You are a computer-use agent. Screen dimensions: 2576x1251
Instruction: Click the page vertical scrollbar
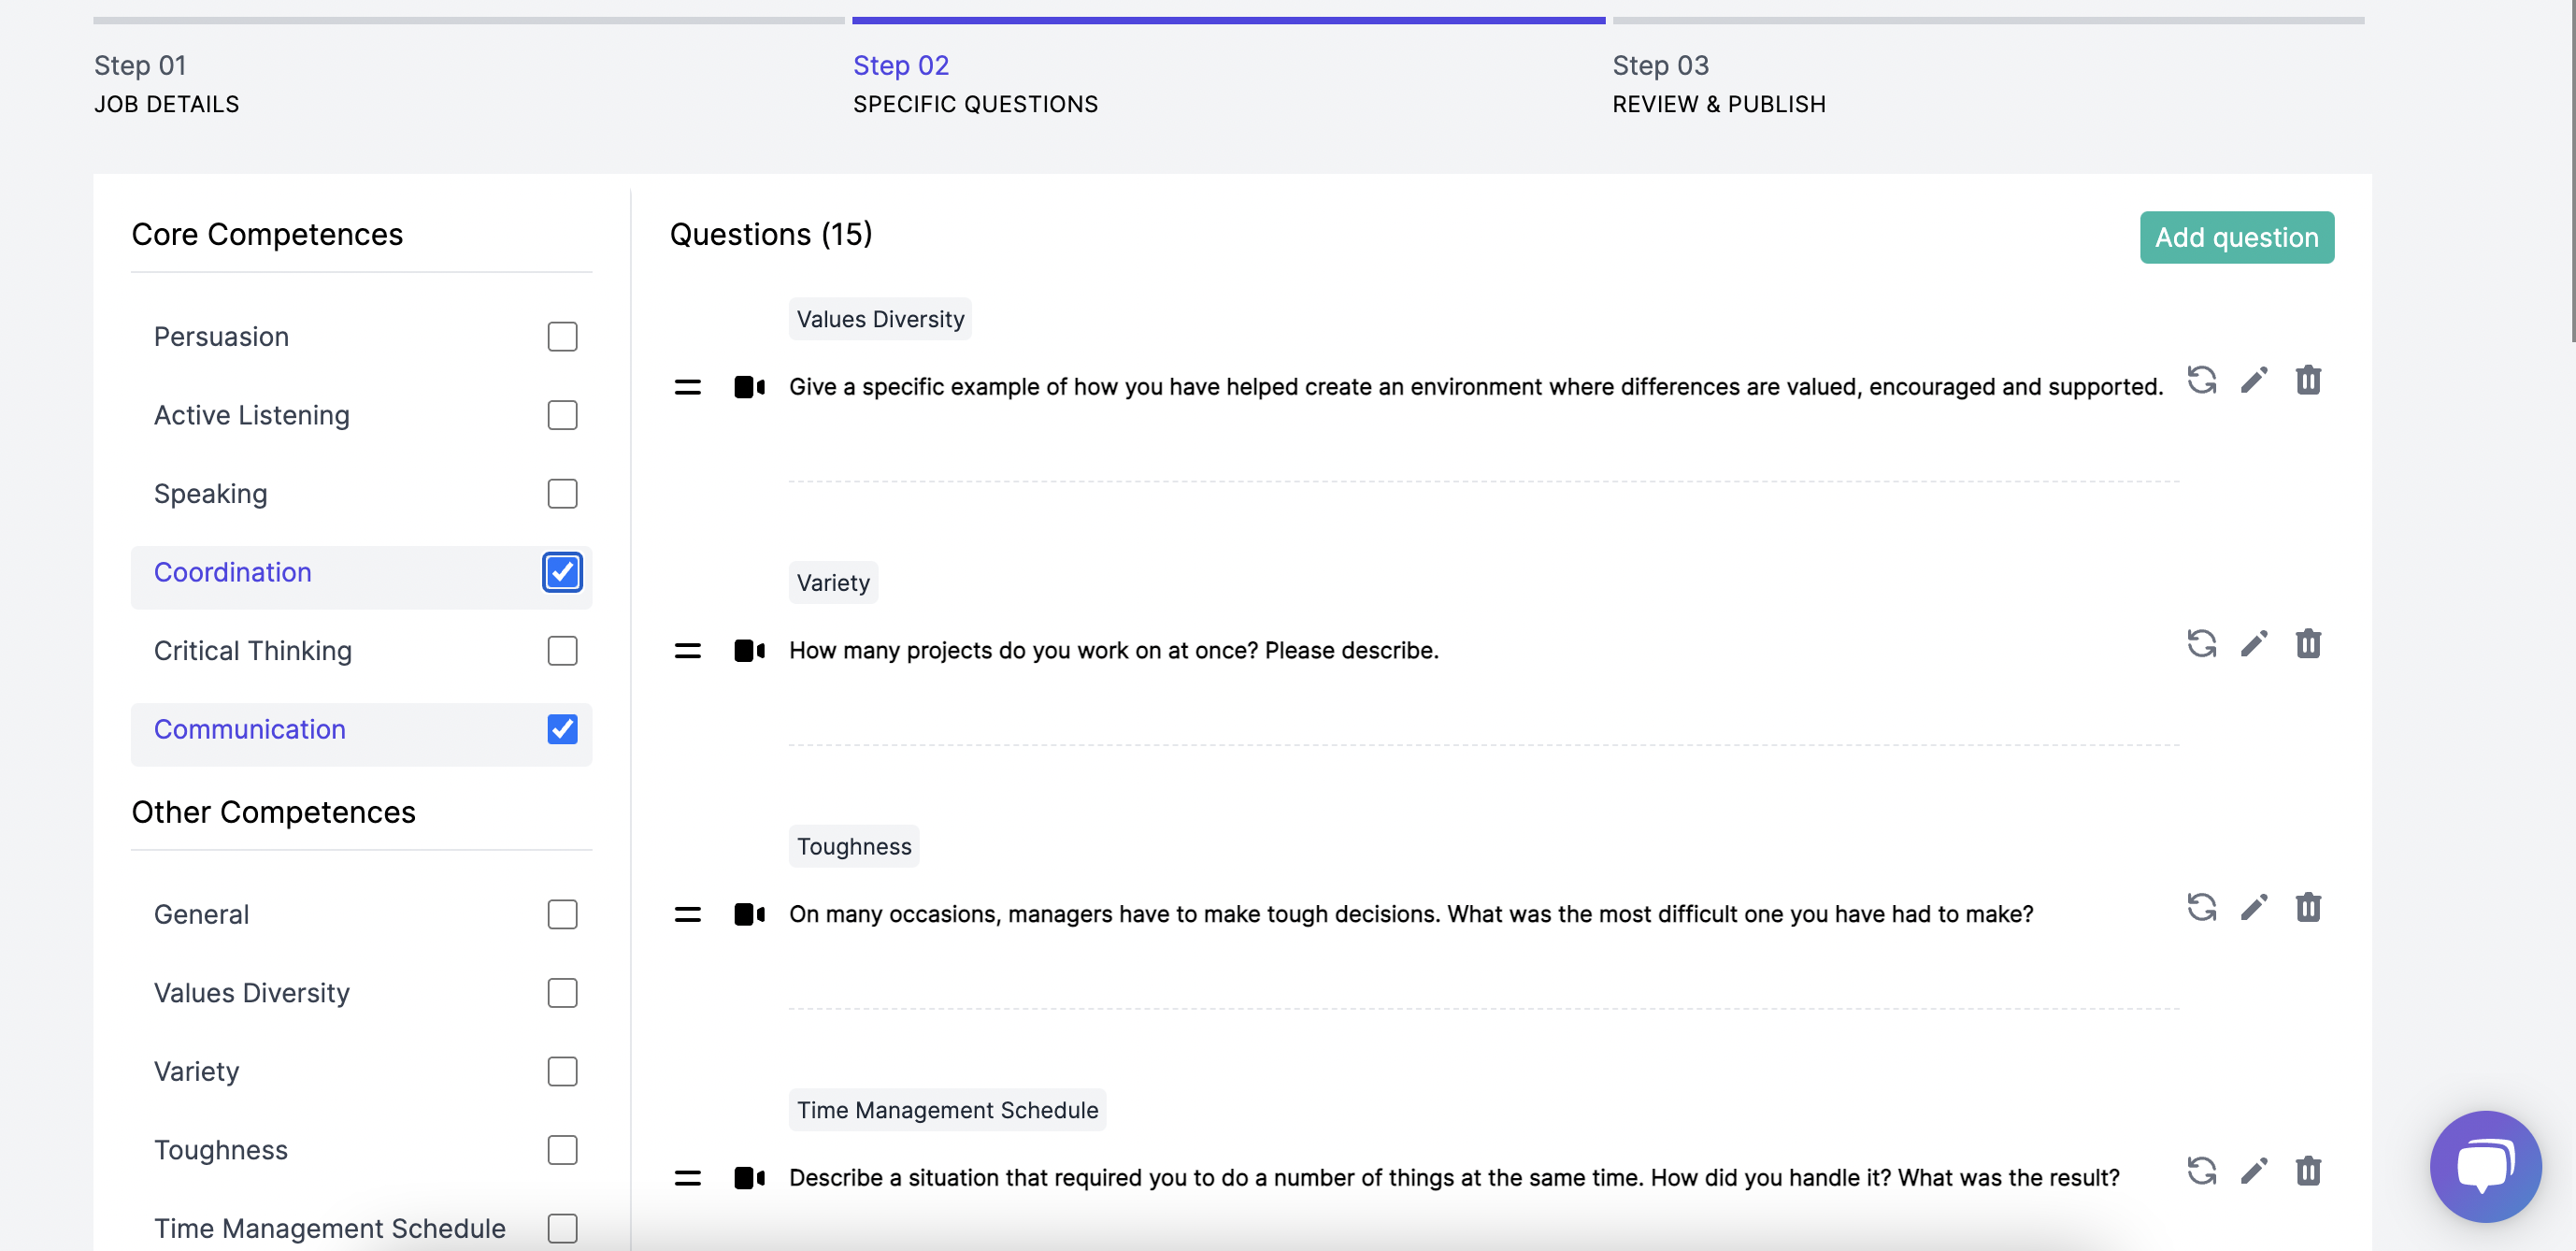(2571, 170)
